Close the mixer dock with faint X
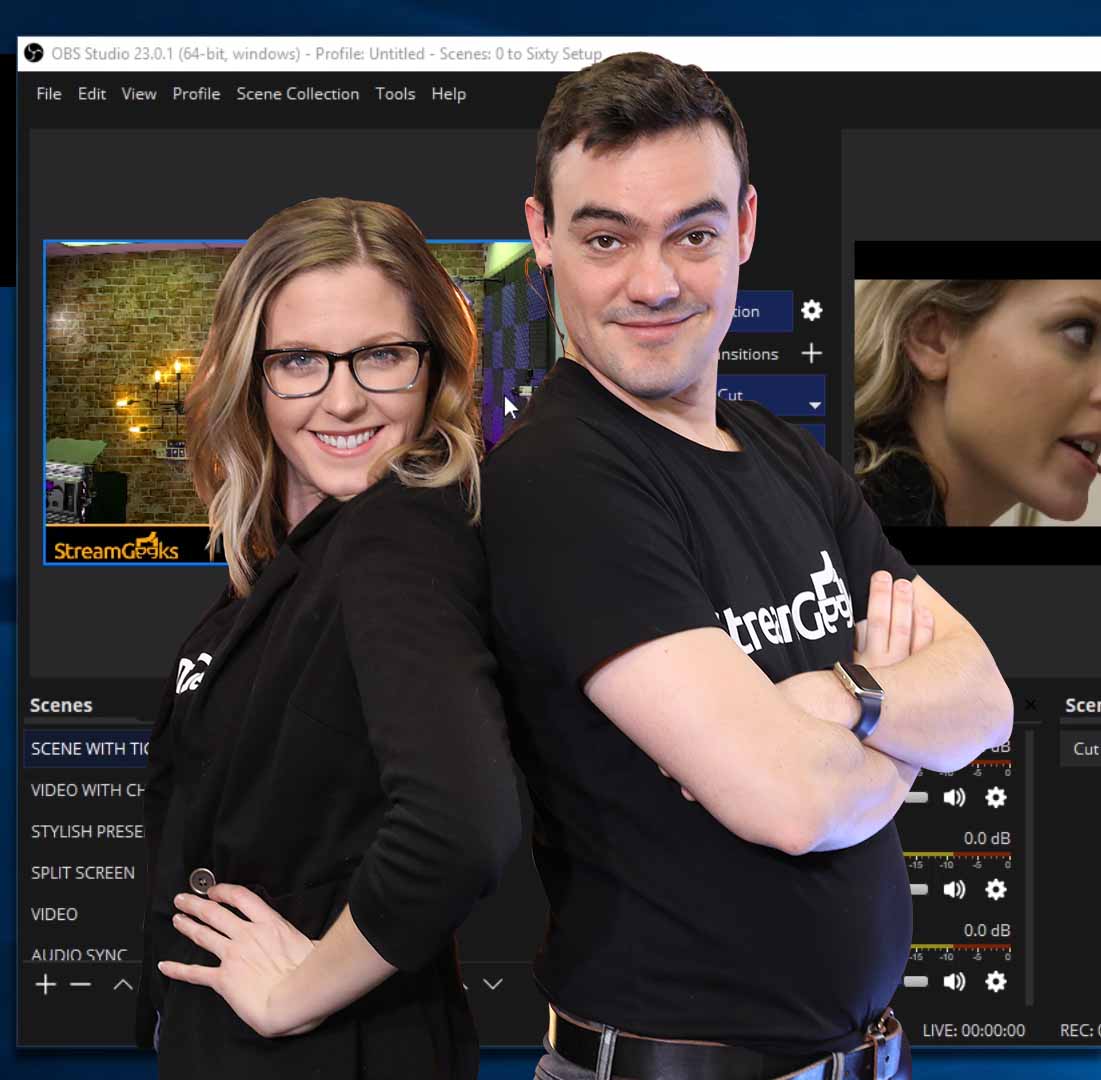 [1030, 704]
